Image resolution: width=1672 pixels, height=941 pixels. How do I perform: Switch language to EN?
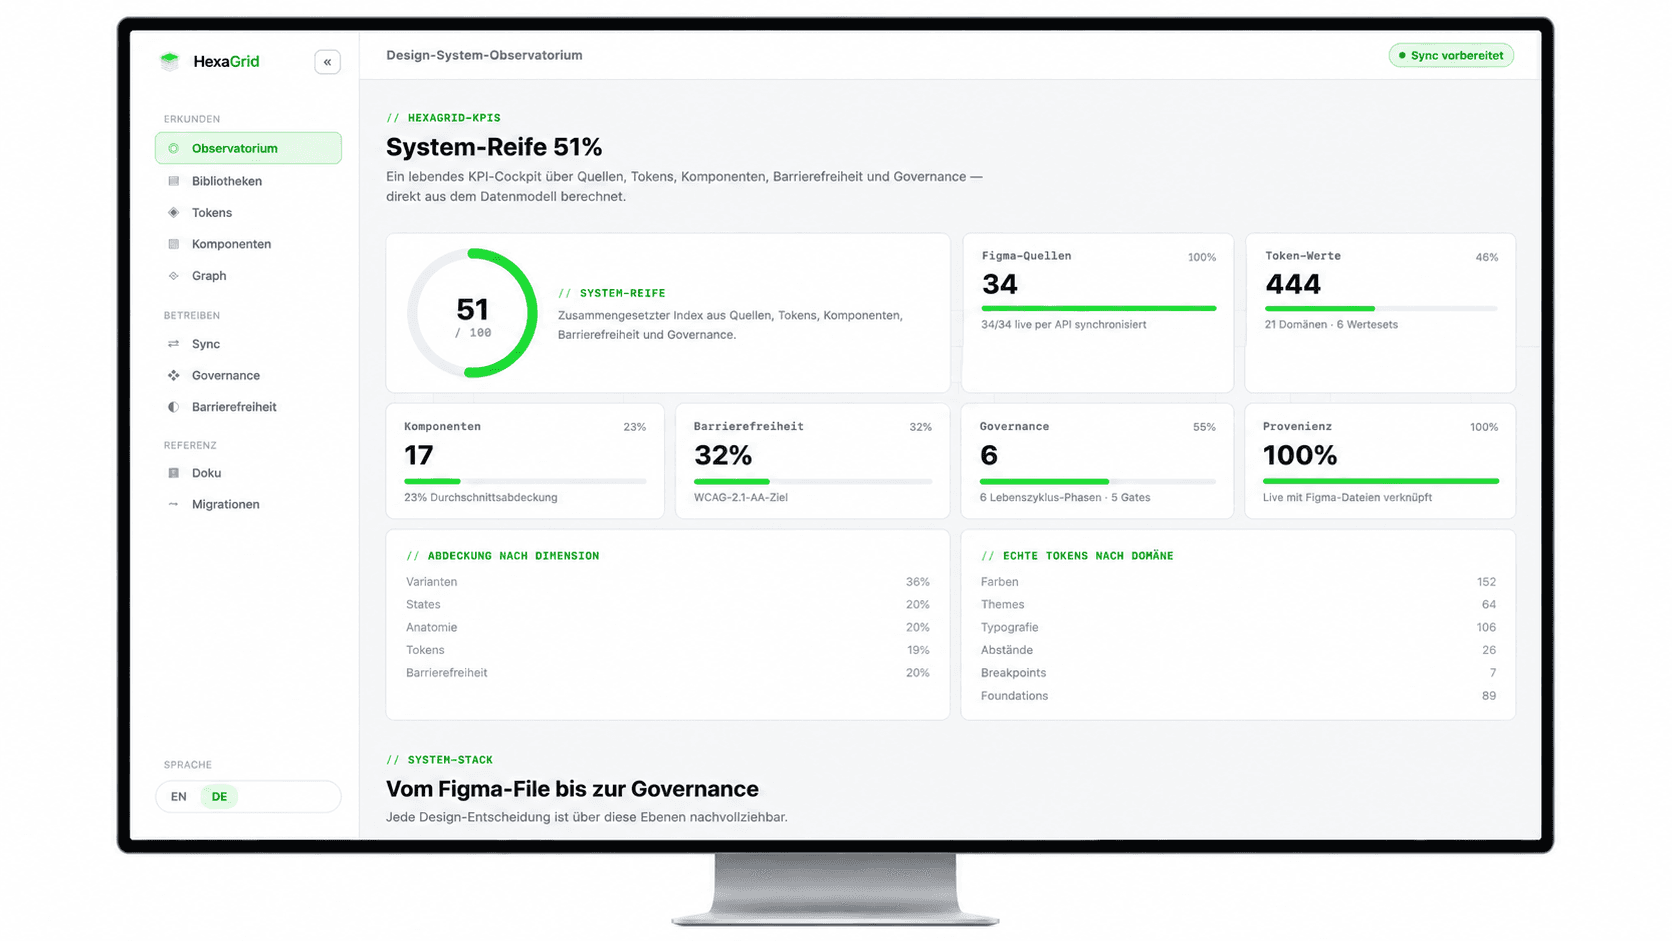pyautogui.click(x=179, y=797)
